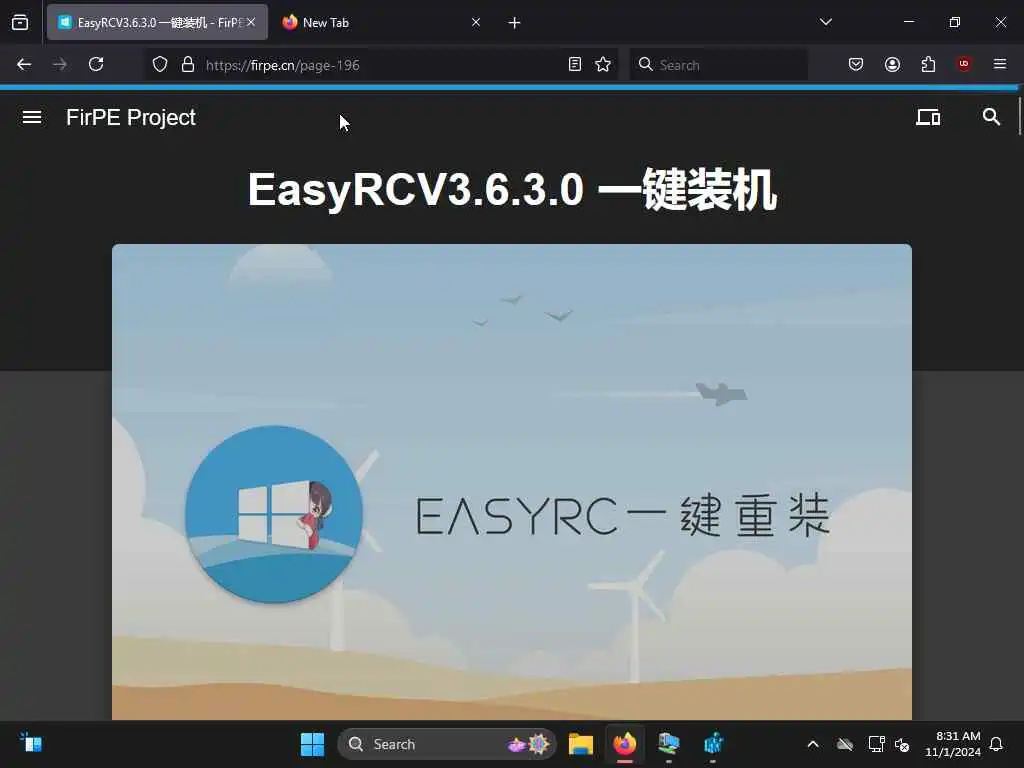Open tracking protection shield icon
The height and width of the screenshot is (768, 1024).
(160, 64)
